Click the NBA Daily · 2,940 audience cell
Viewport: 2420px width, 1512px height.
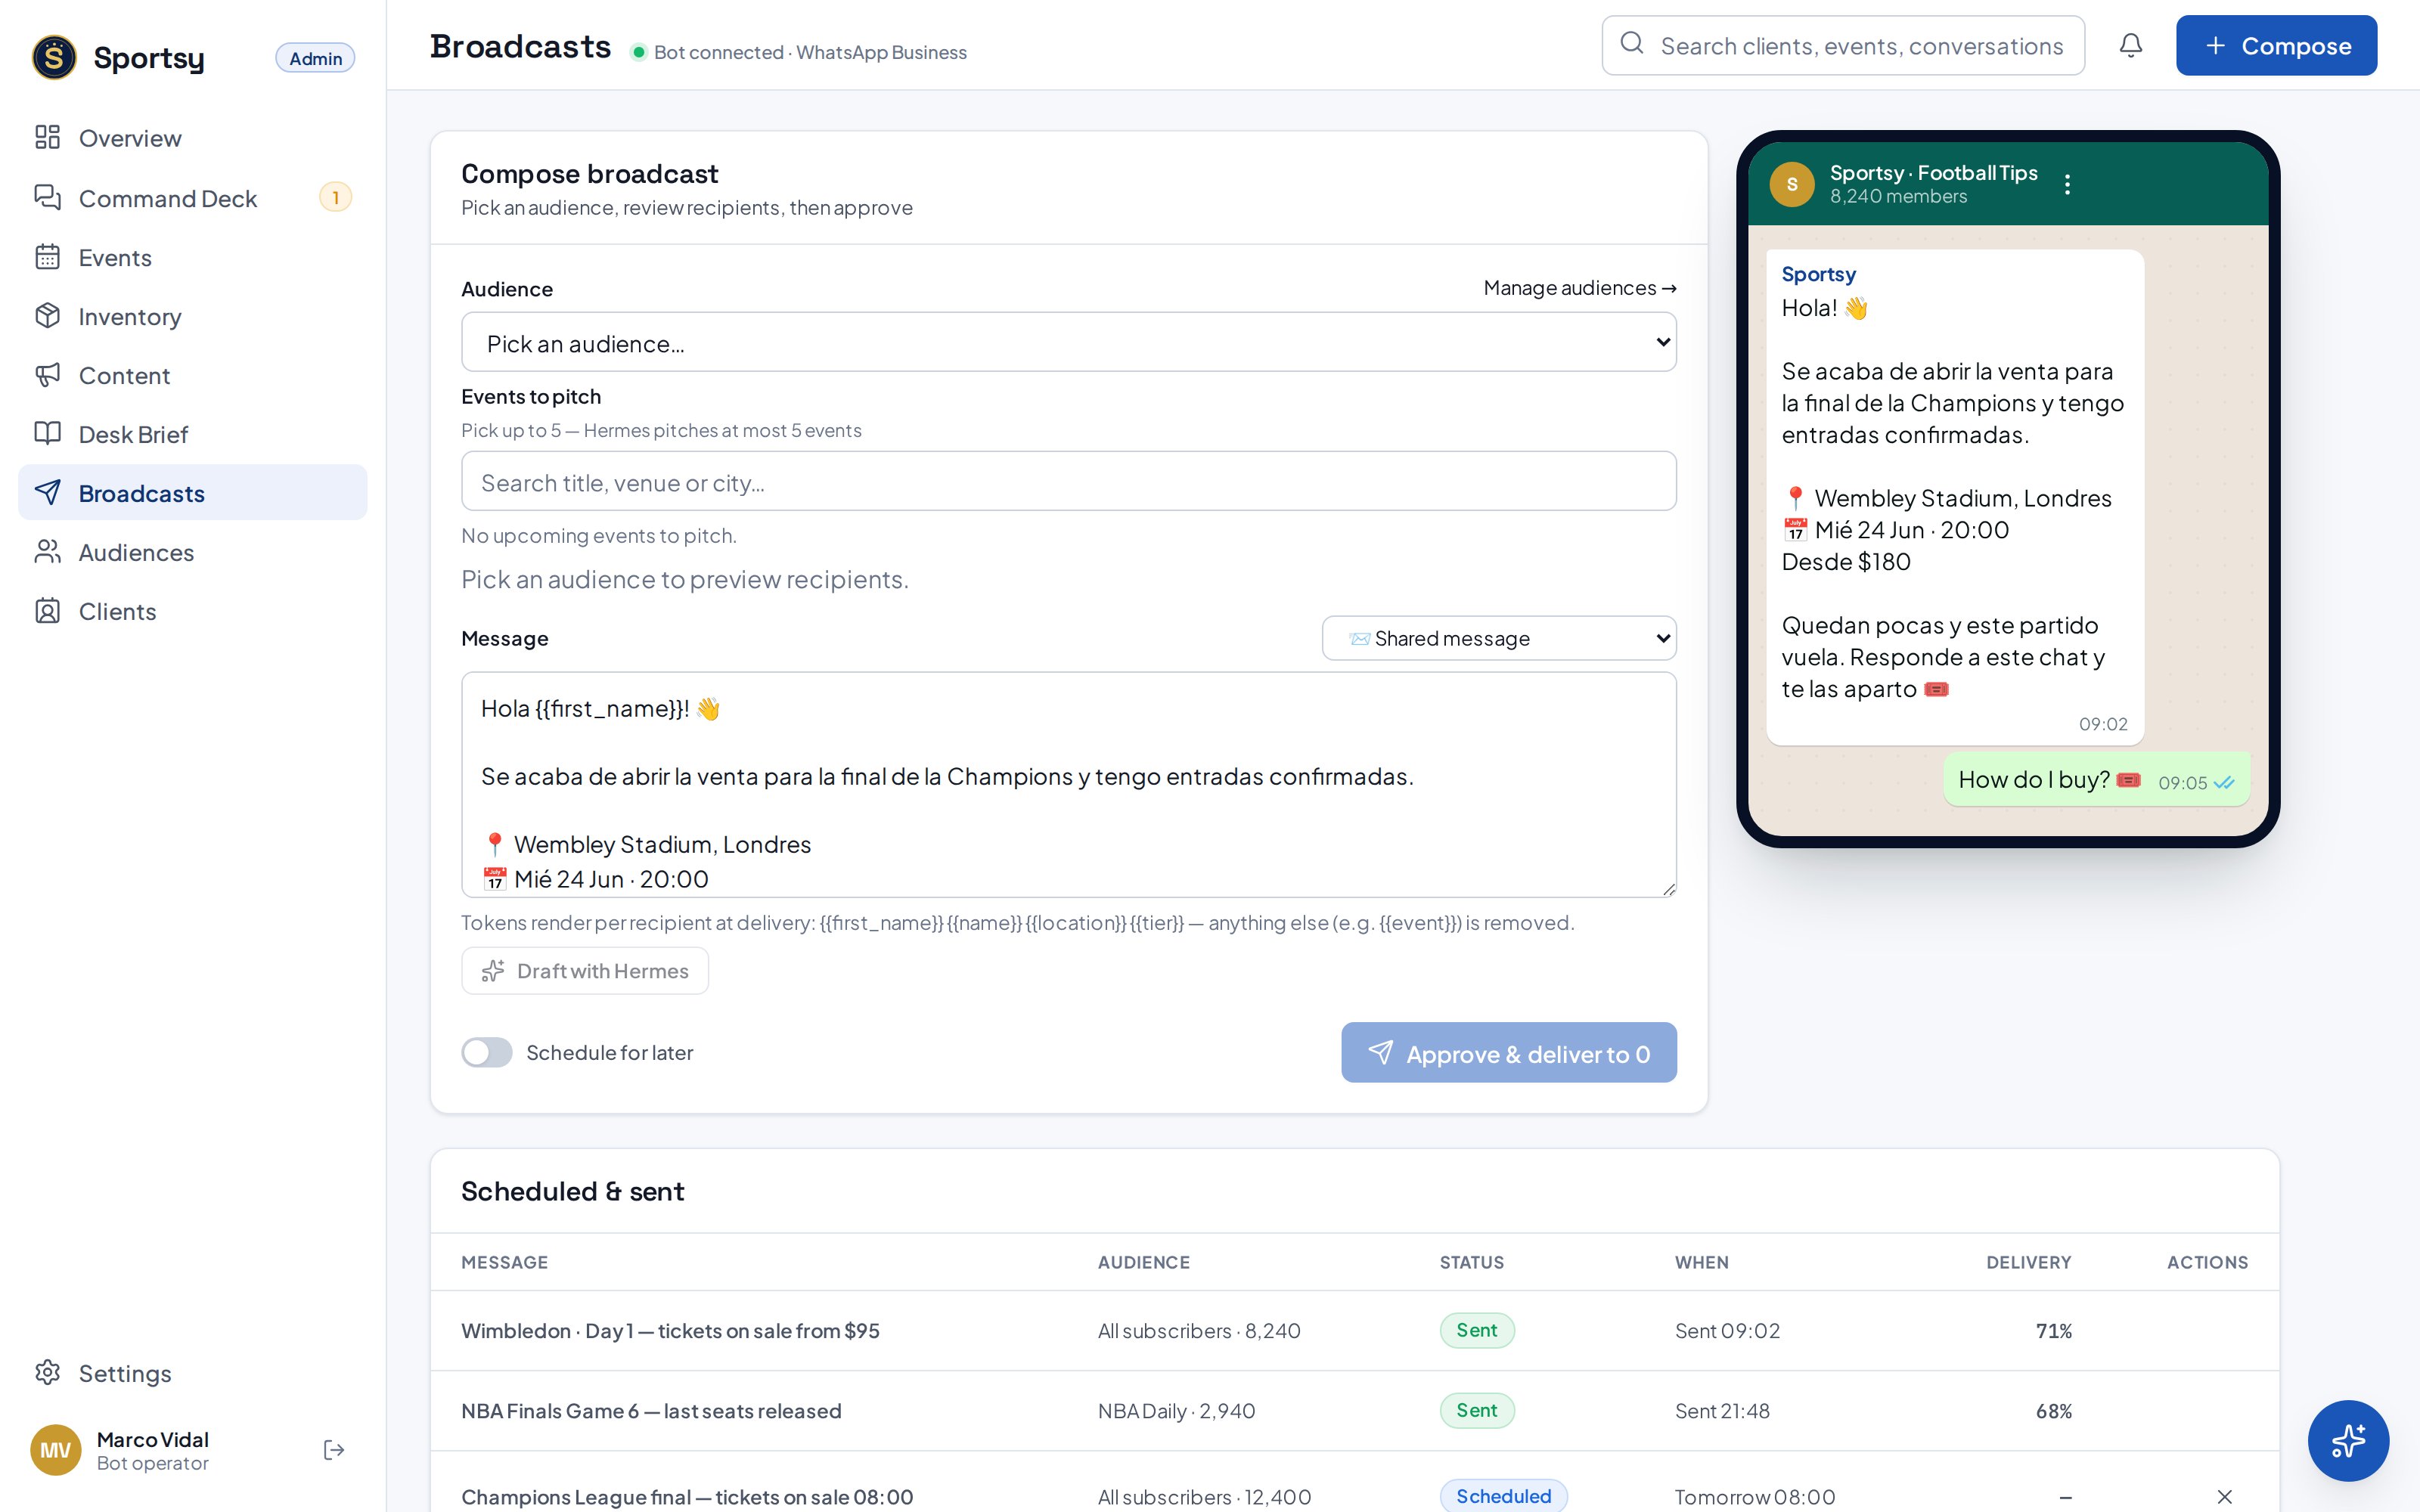tap(1176, 1410)
